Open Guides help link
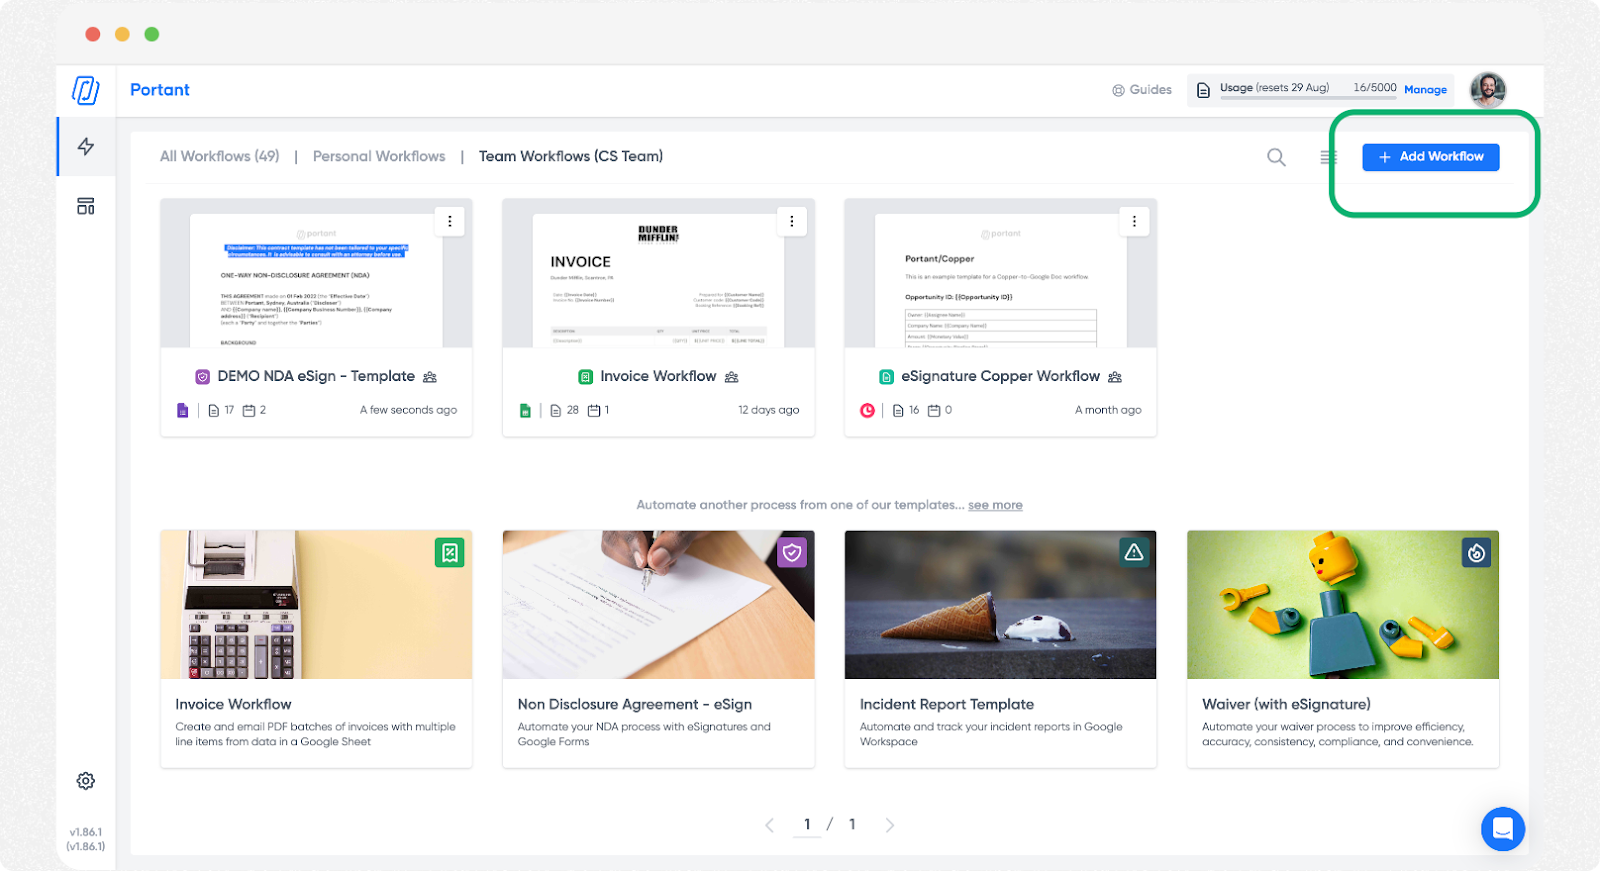 tap(1142, 90)
